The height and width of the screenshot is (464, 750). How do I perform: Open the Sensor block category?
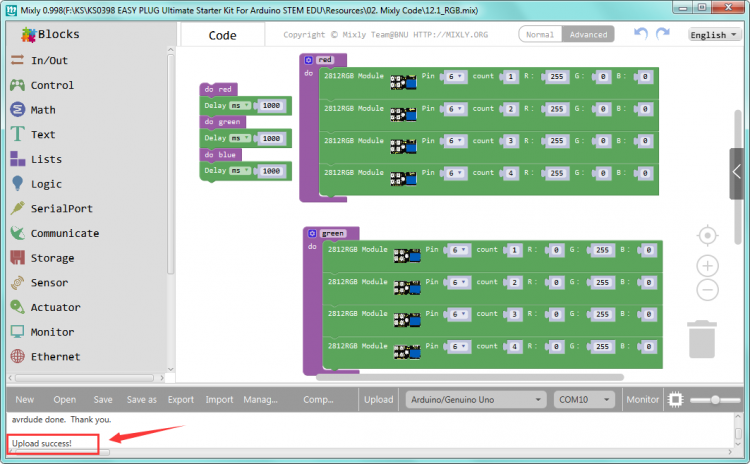tap(49, 283)
